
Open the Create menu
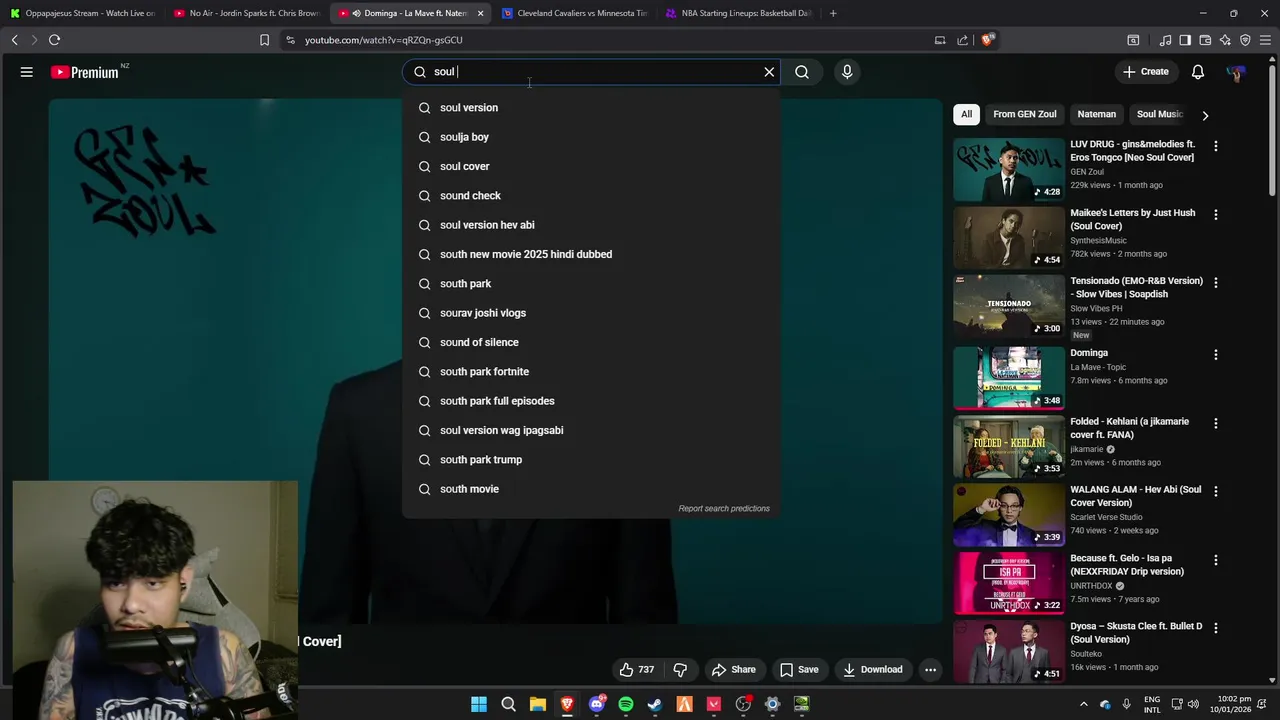[1146, 72]
